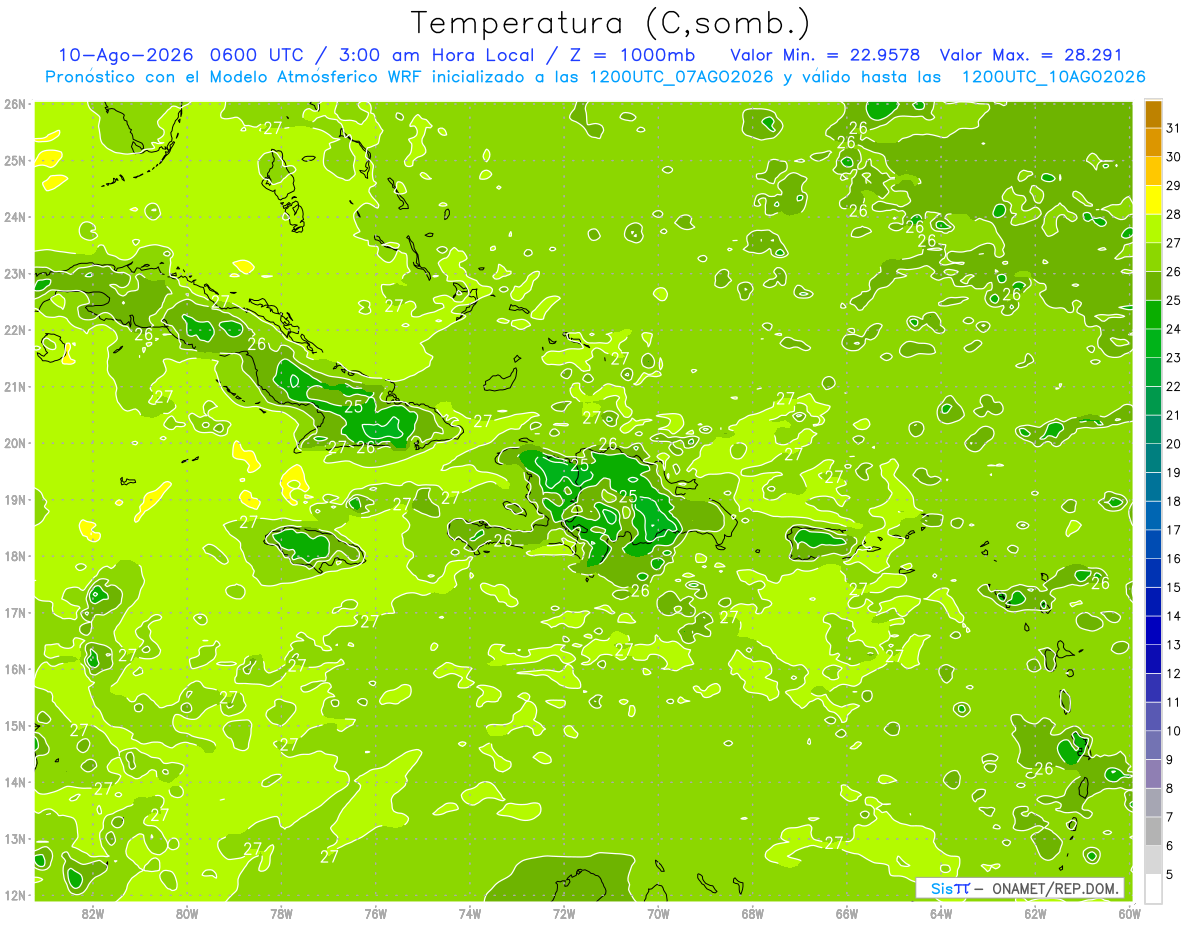Image resolution: width=1200 pixels, height=927 pixels.
Task: Click the '70W' longitude label
Action: pos(659,913)
